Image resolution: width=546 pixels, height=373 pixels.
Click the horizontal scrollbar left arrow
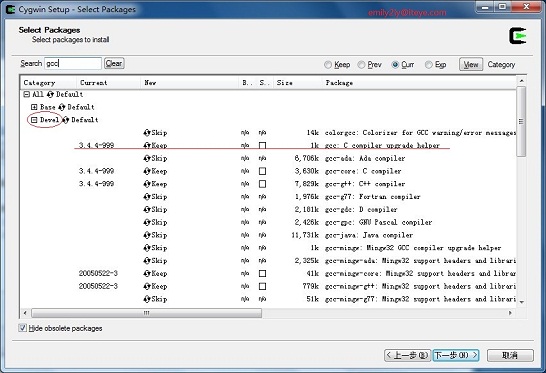point(25,313)
